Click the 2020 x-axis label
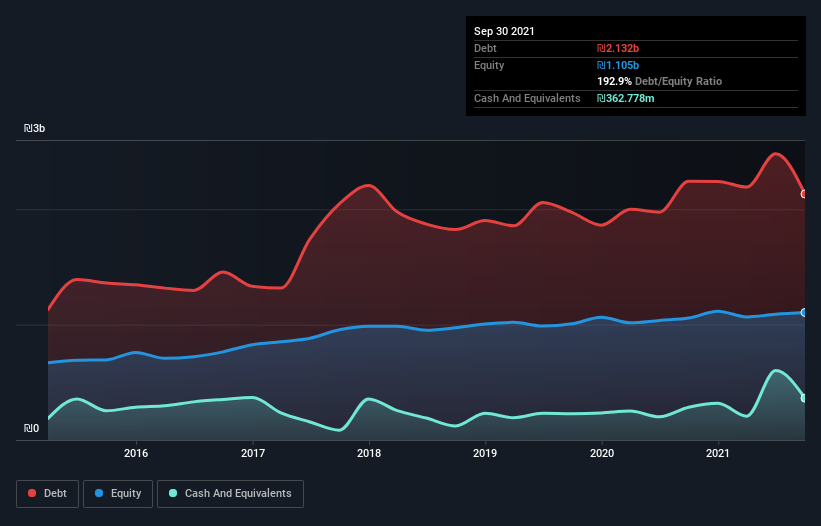Image resolution: width=821 pixels, height=526 pixels. coord(602,453)
